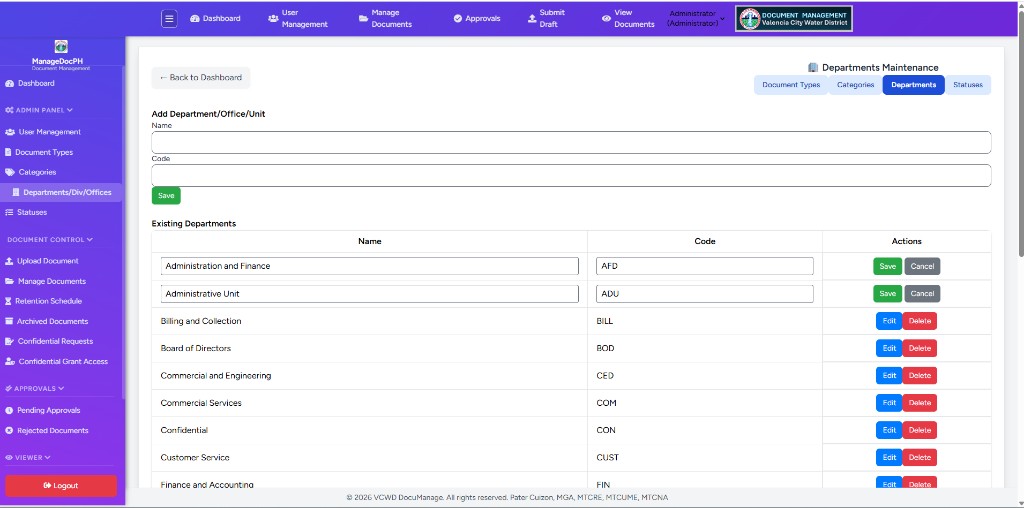Open Submit Draft in the top navigation

[x=547, y=19]
